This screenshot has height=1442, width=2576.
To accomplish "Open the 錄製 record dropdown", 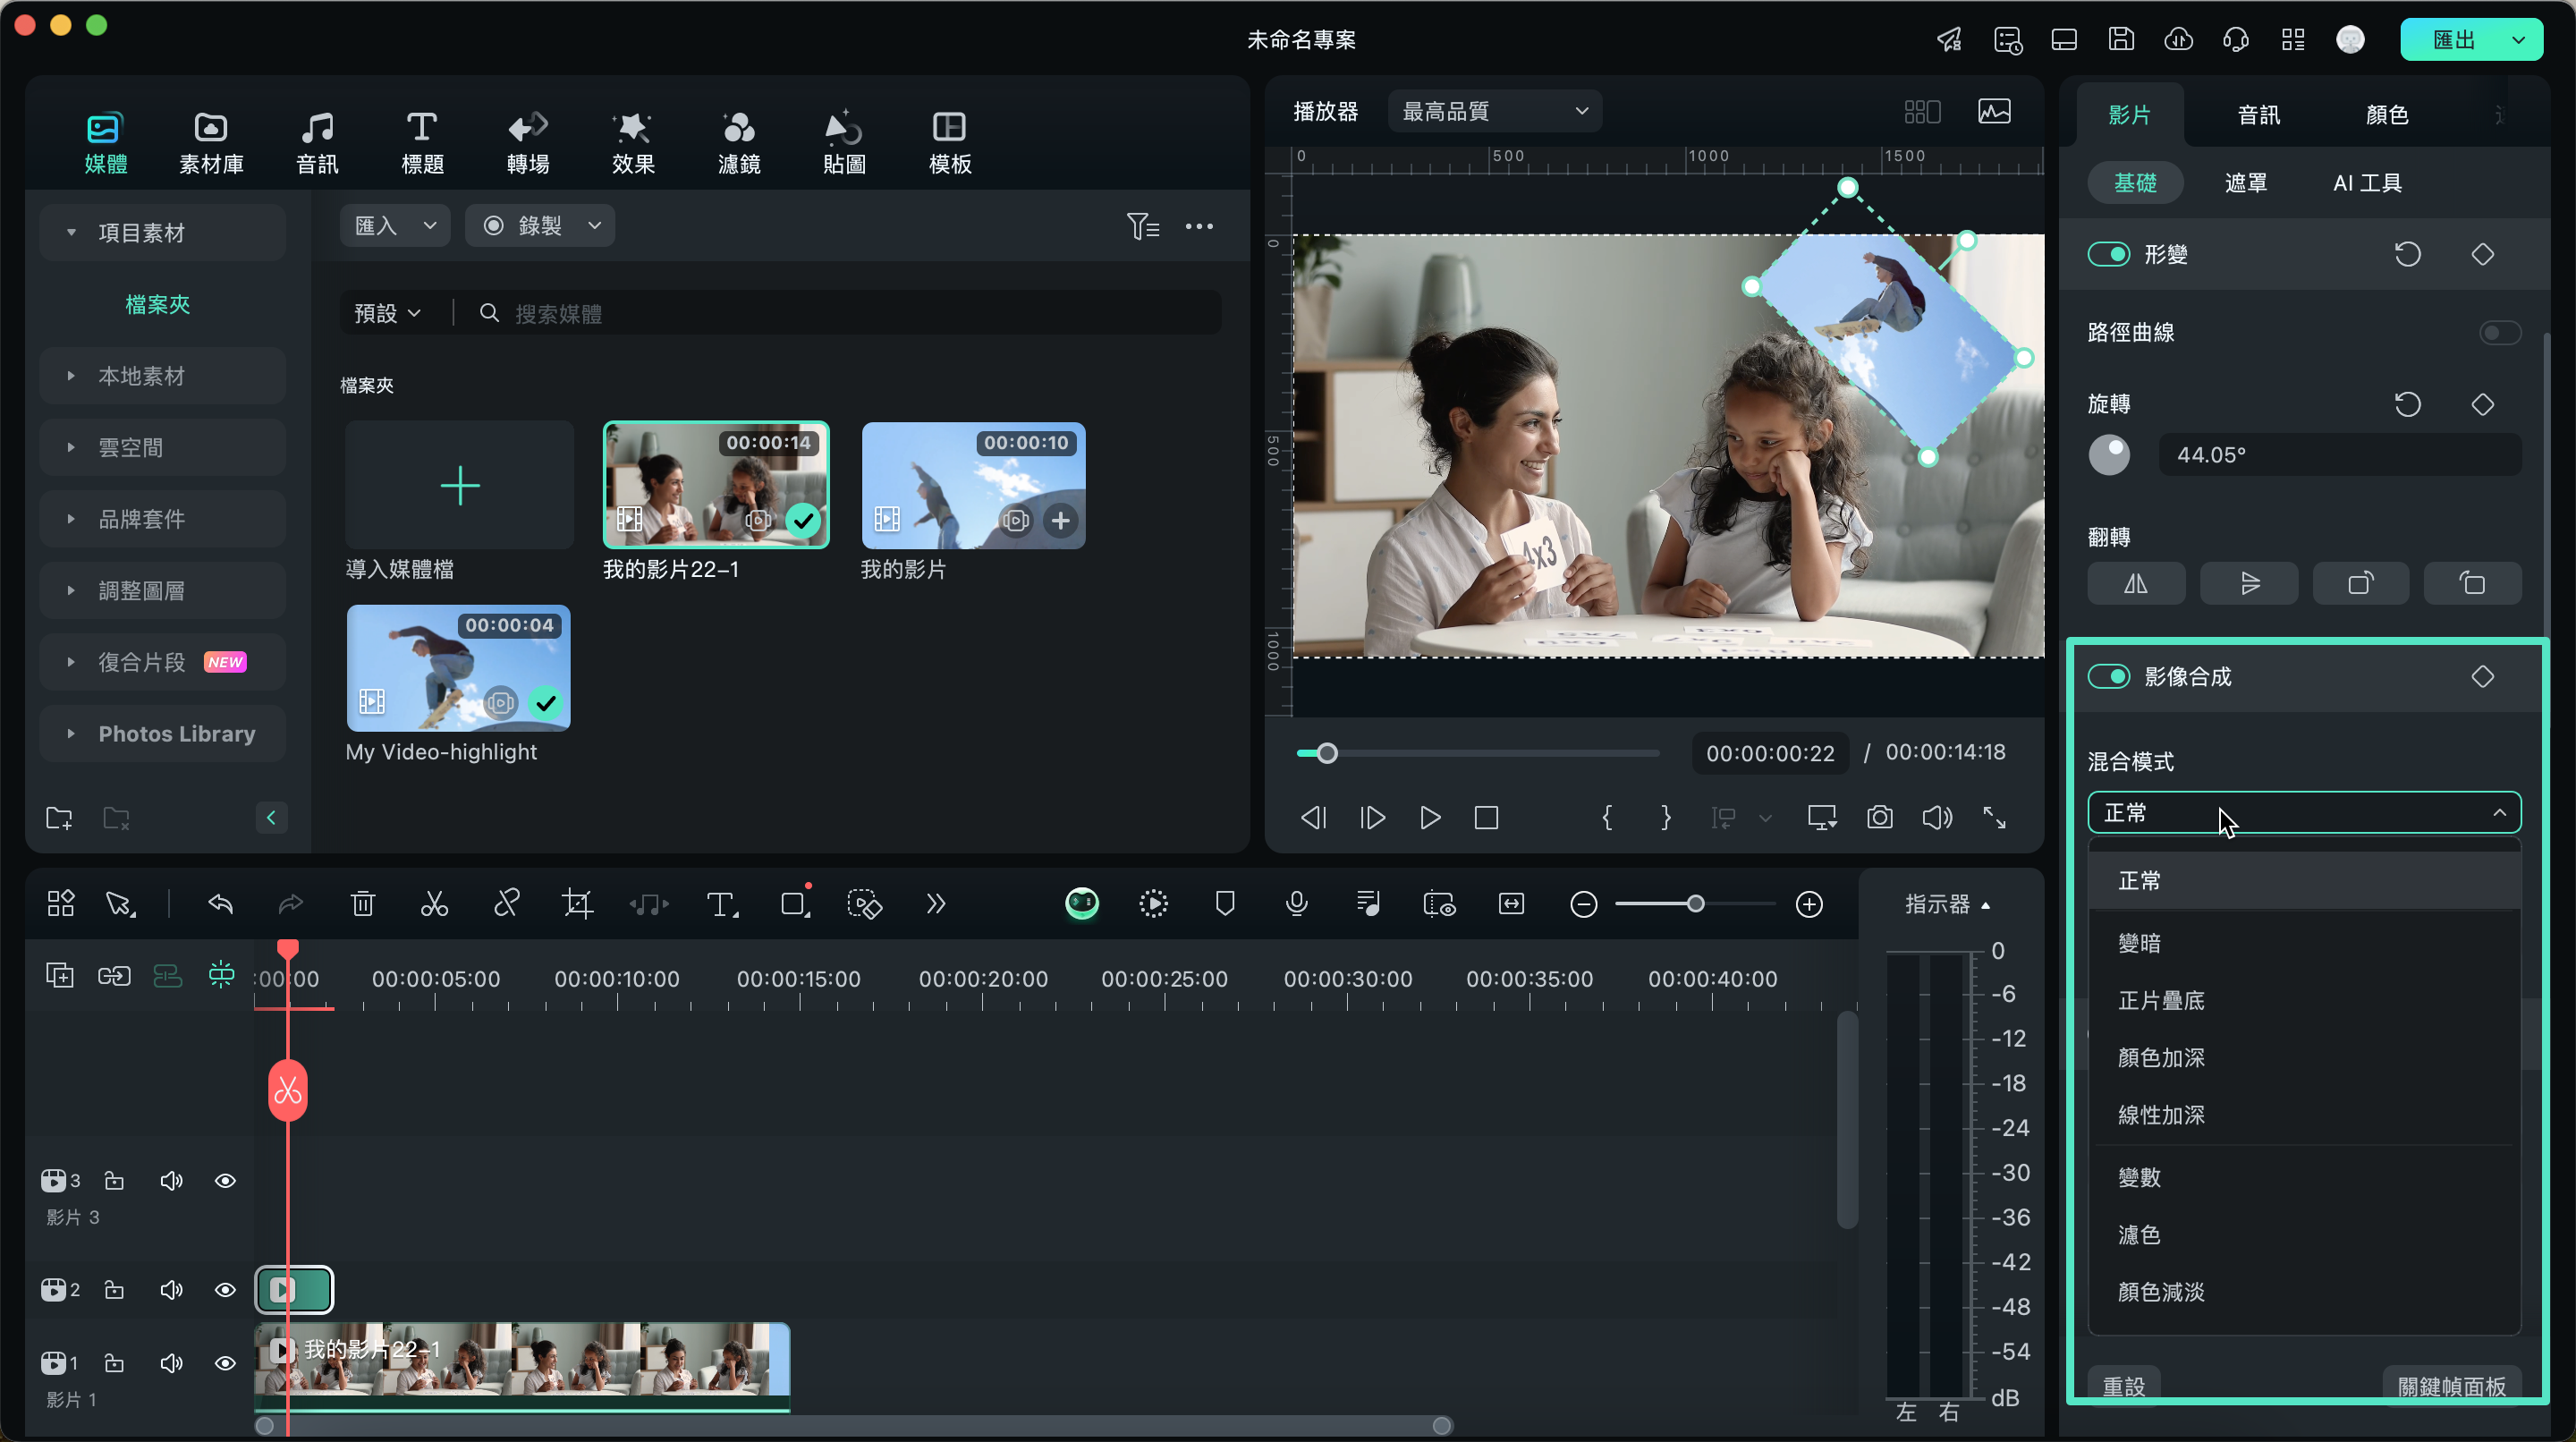I will click(540, 226).
